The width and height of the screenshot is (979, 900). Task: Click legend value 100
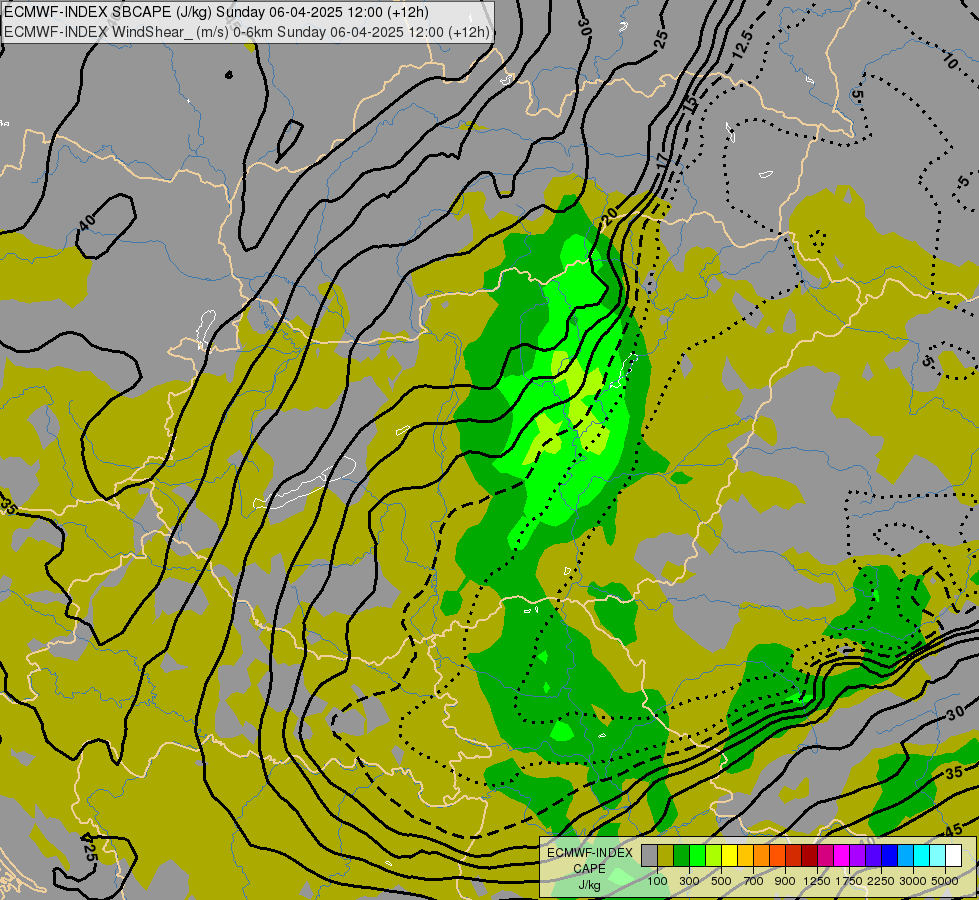tap(657, 881)
